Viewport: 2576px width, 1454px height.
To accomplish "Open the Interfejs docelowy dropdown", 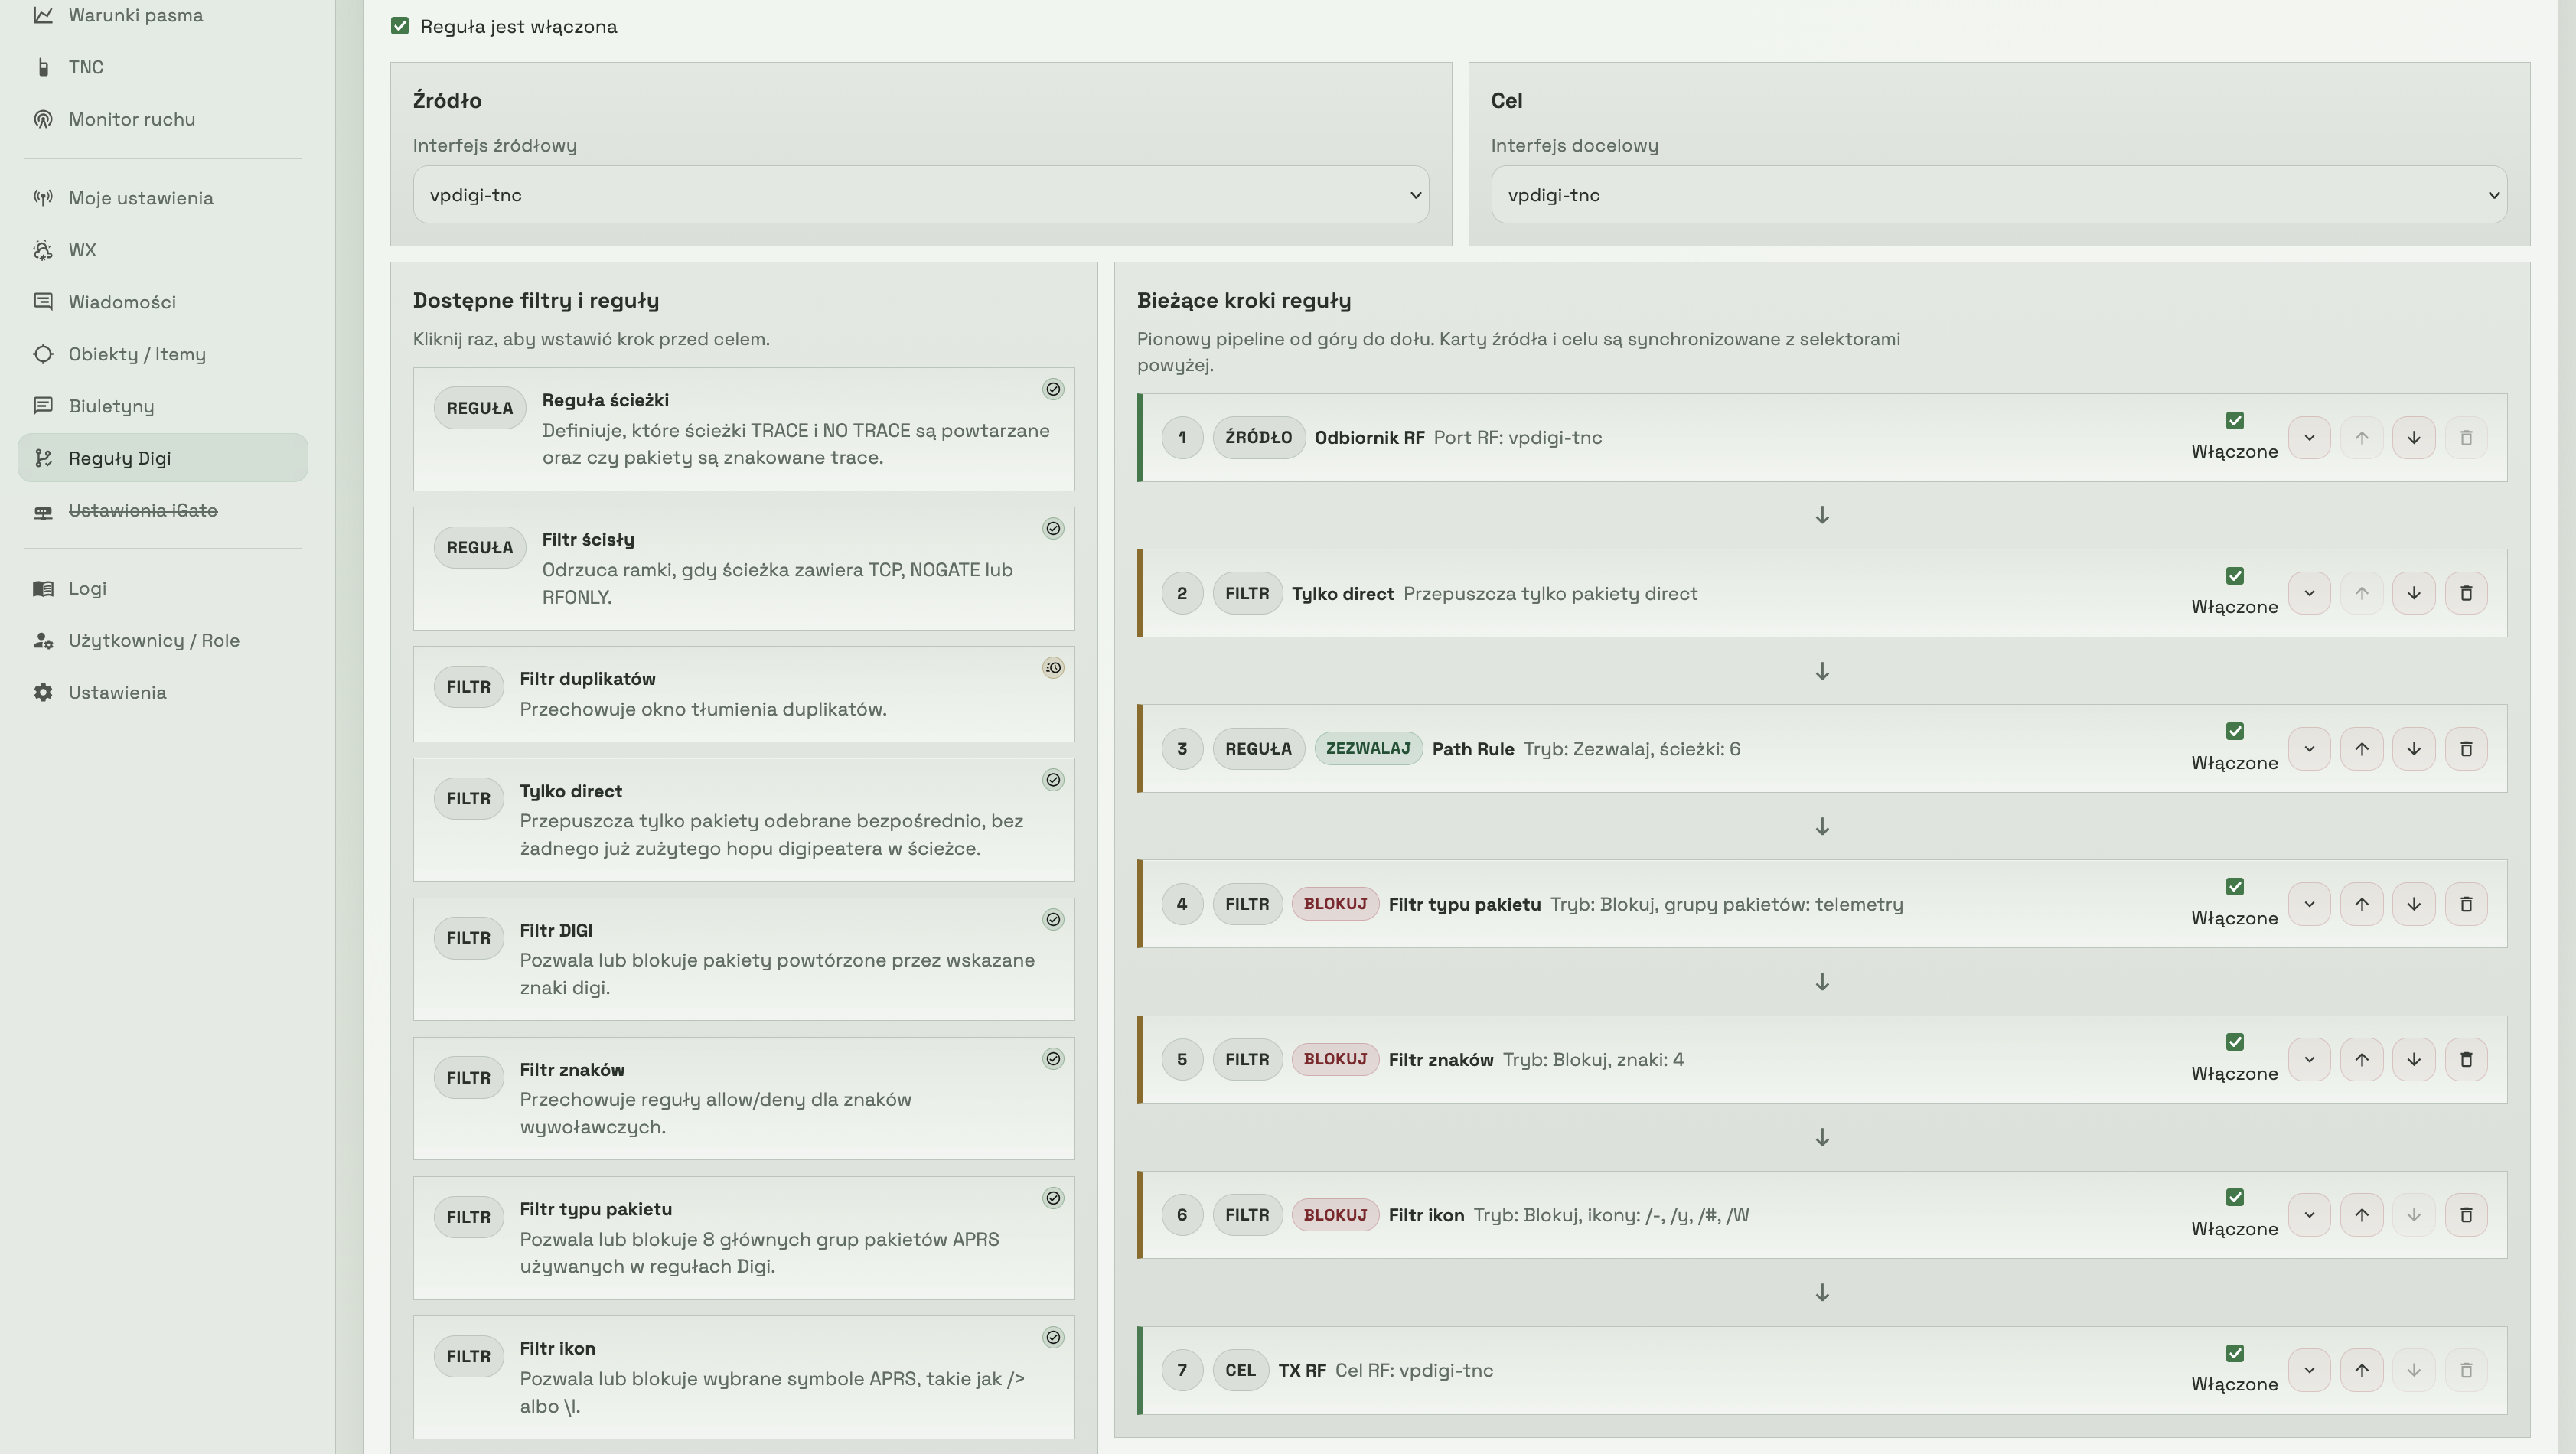I will 1998,195.
